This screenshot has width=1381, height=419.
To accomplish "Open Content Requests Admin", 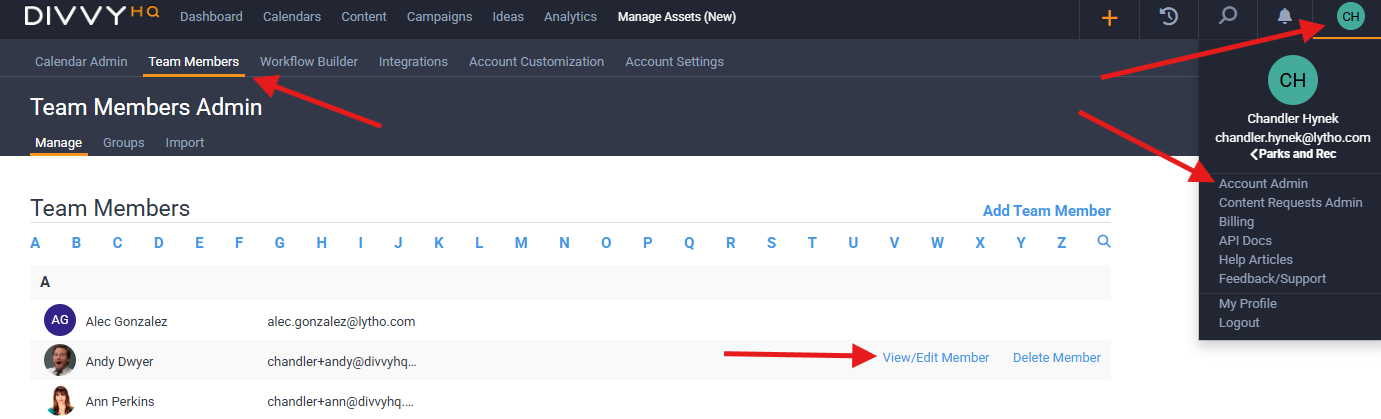I will click(x=1290, y=202).
